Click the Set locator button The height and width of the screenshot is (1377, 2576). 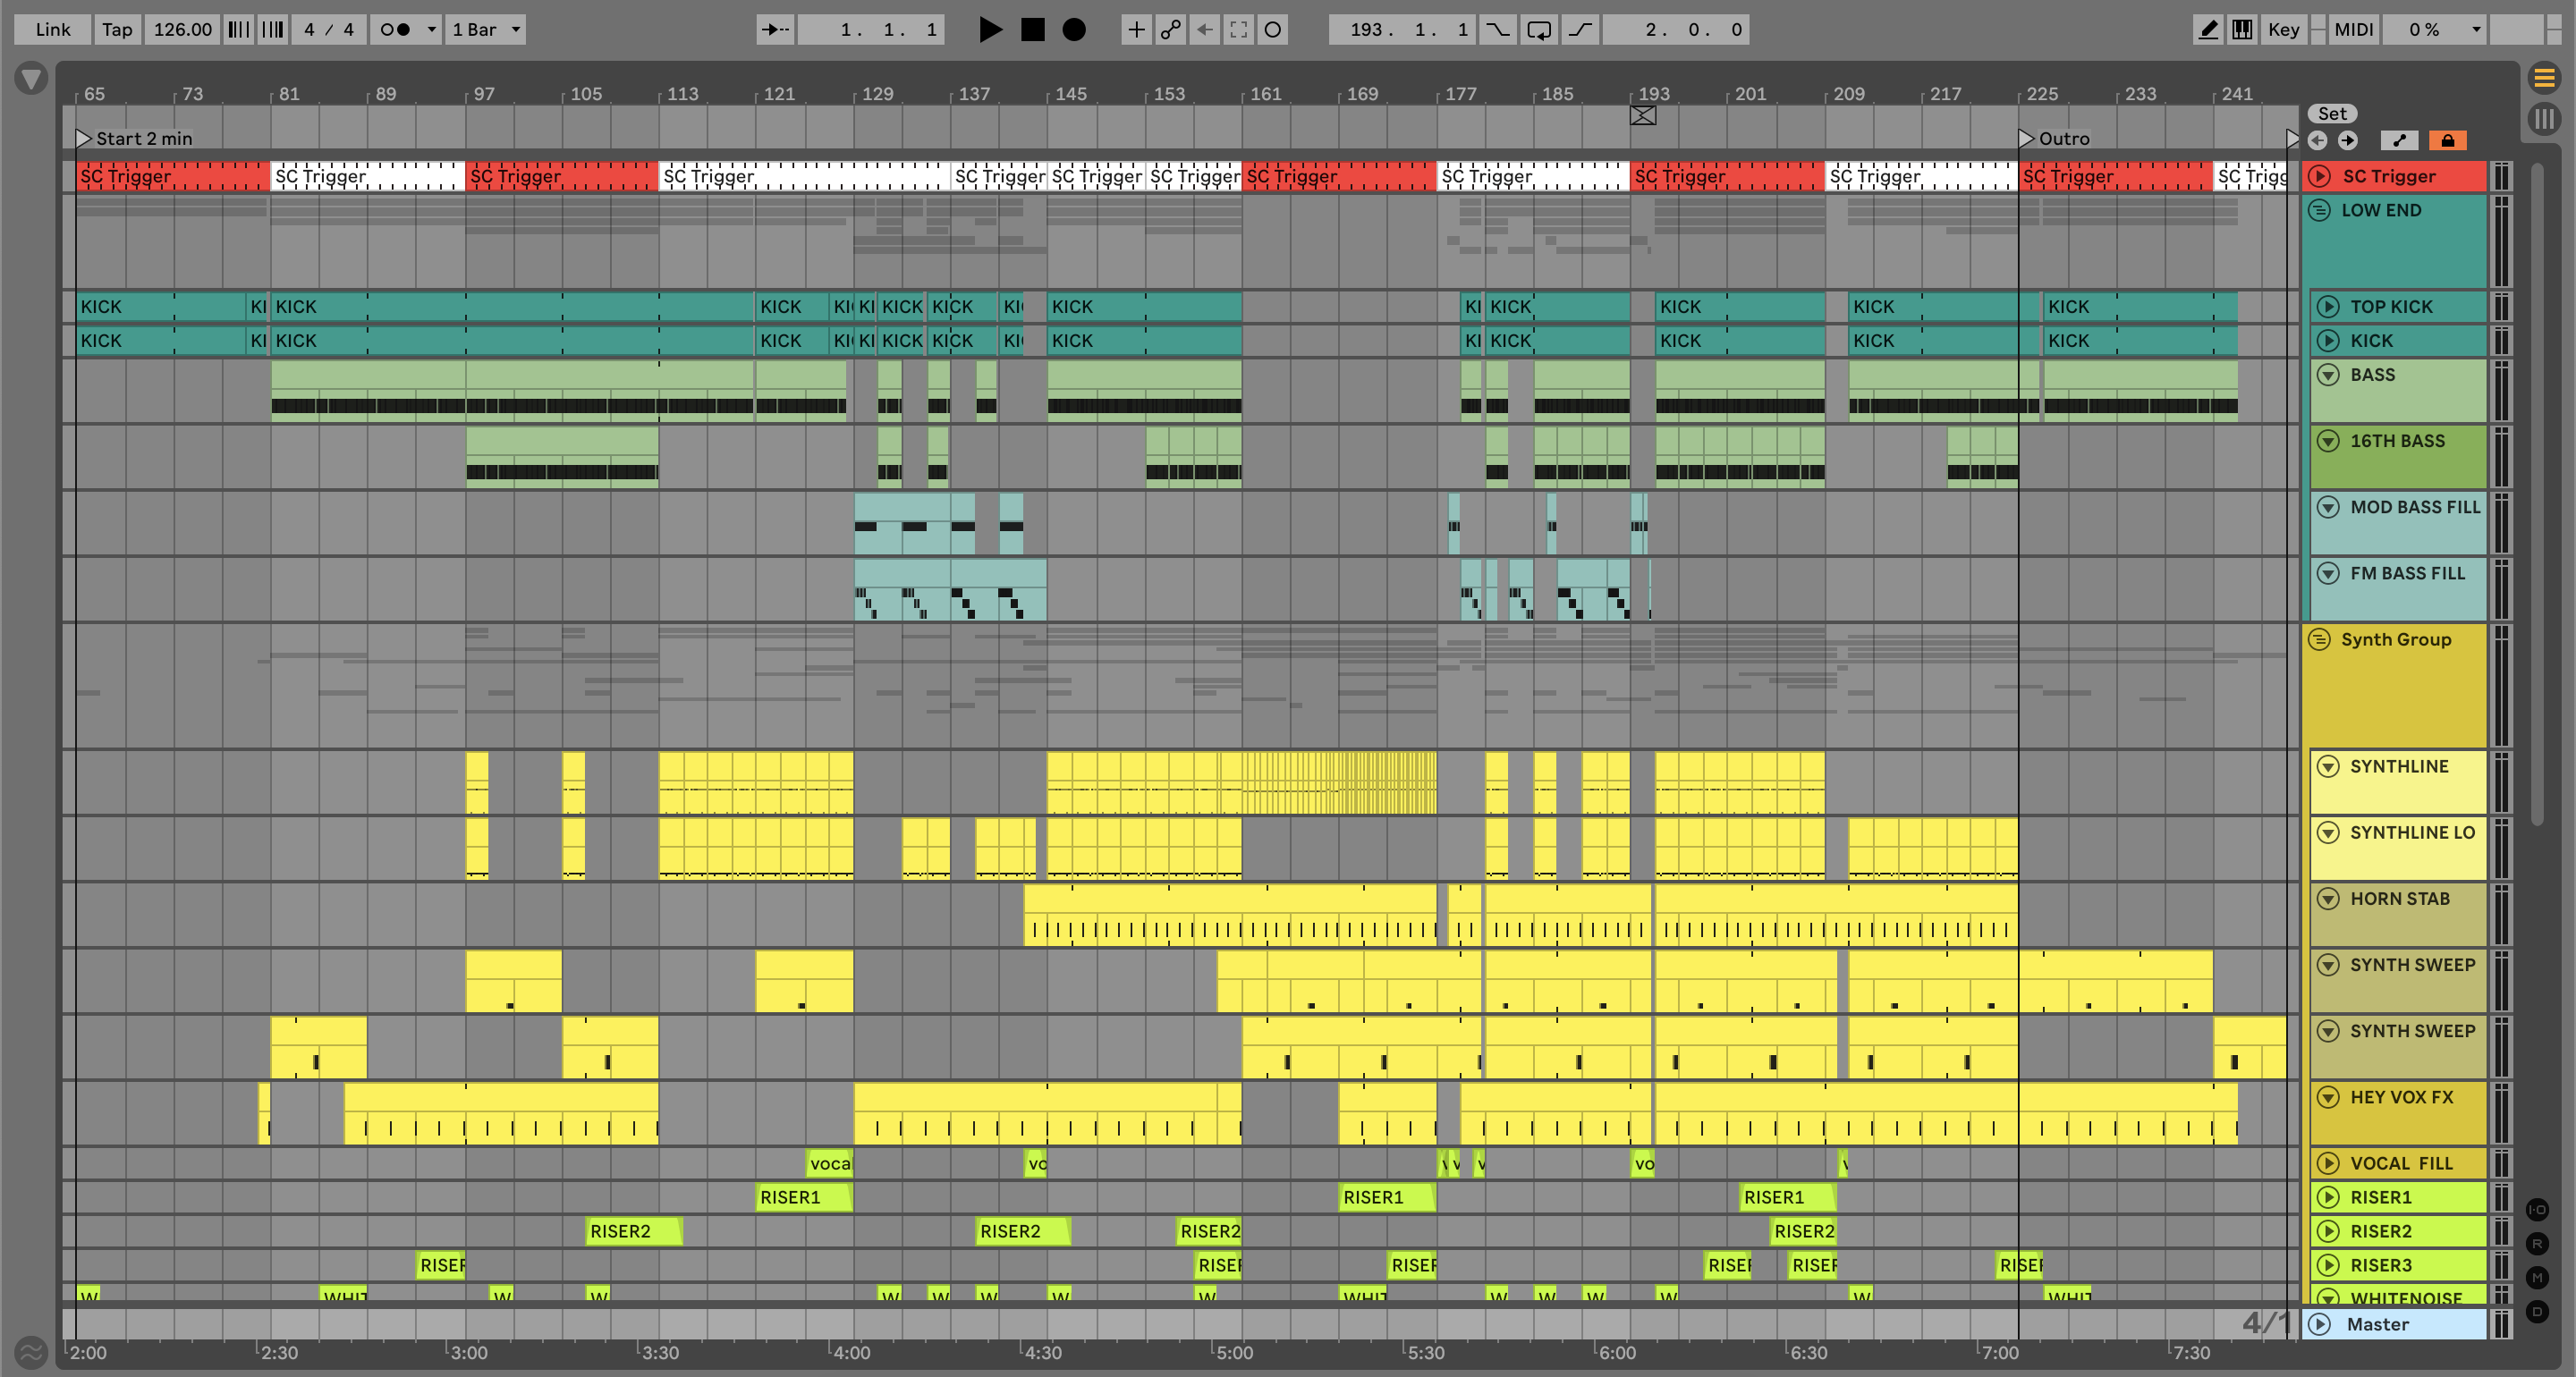click(2331, 114)
